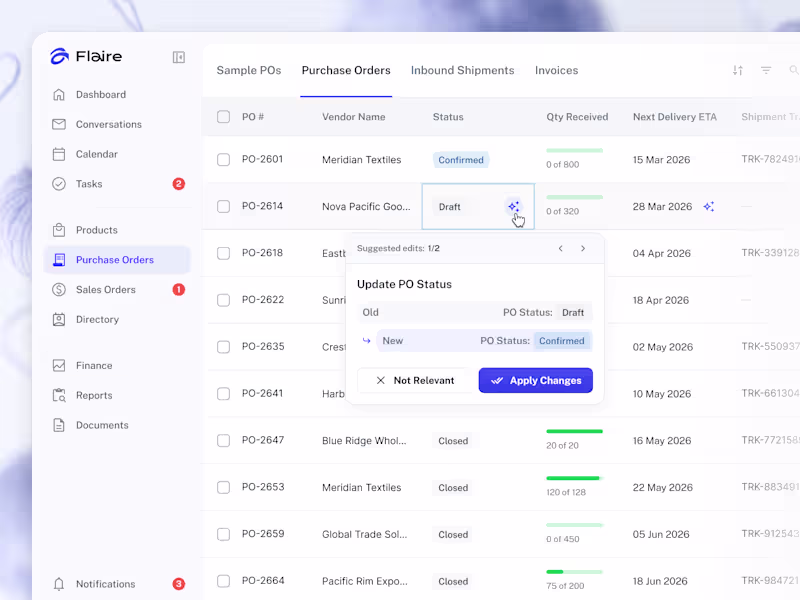Click PO-2664 number cell
The height and width of the screenshot is (600, 800).
tap(263, 581)
